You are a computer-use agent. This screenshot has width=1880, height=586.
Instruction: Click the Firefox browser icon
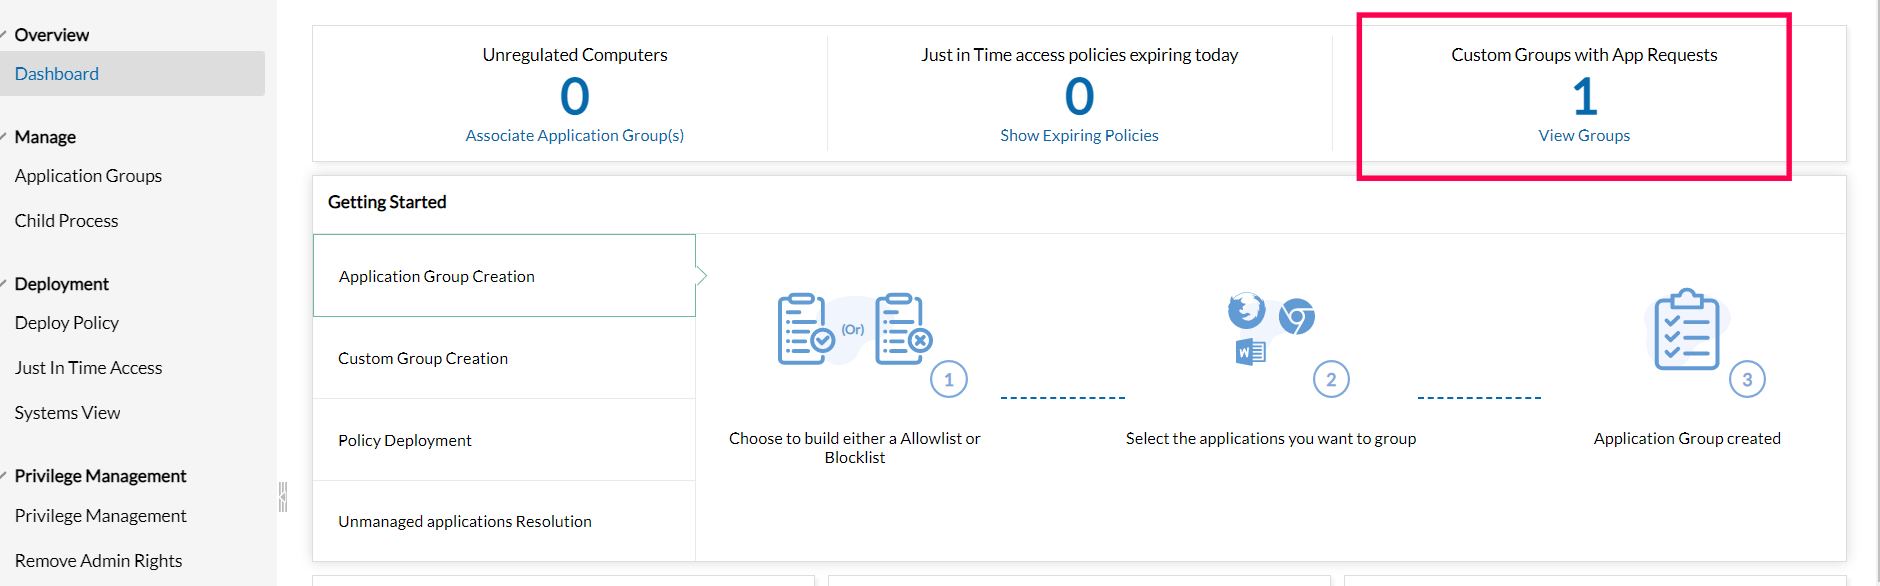1246,311
